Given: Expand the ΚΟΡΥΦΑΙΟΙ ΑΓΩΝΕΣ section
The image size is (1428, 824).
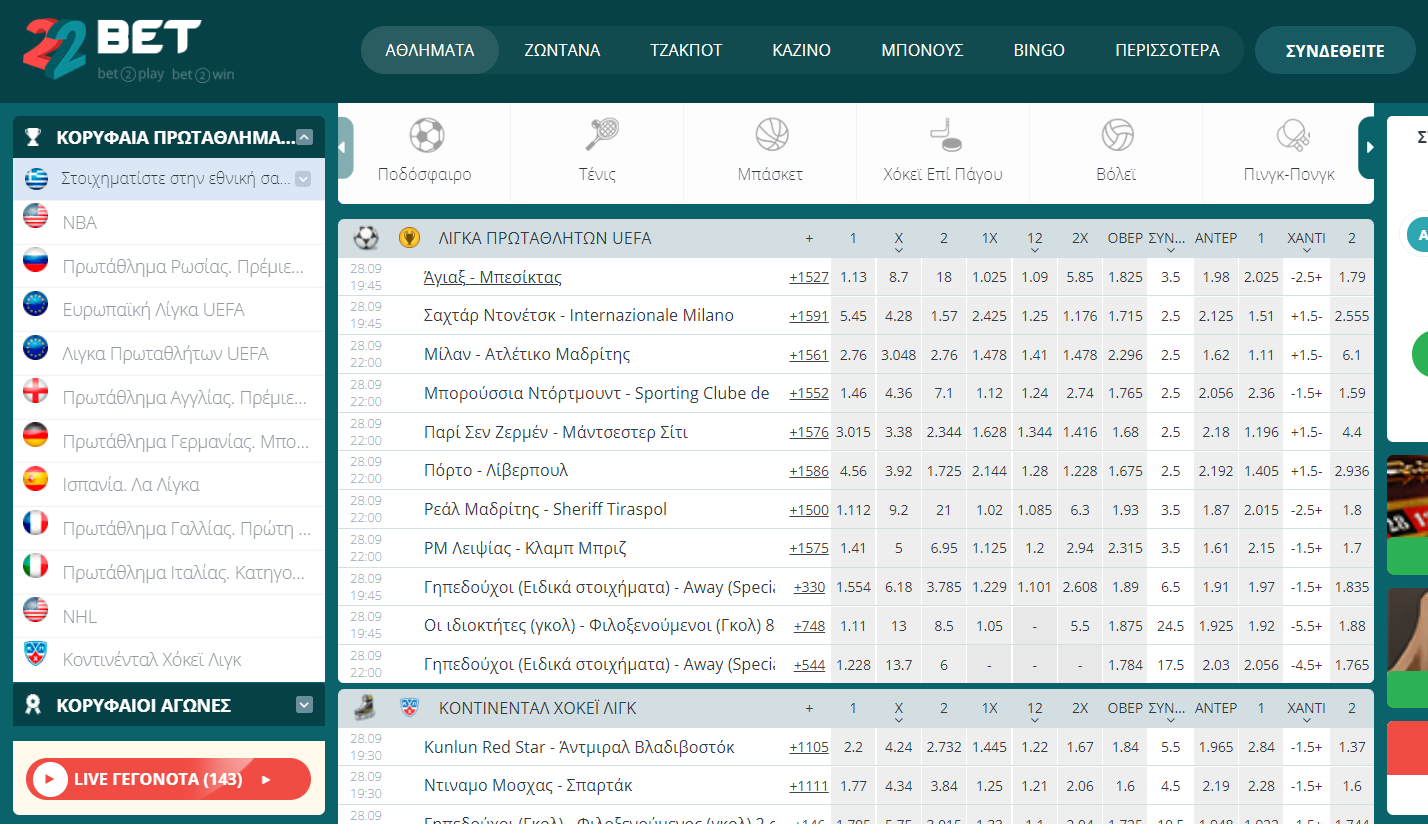Looking at the screenshot, I should (x=305, y=705).
